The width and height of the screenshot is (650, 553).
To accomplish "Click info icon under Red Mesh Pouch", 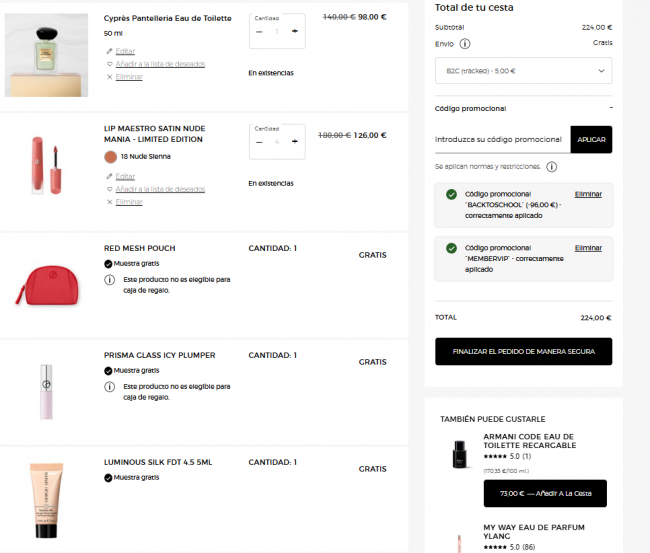I will point(109,280).
